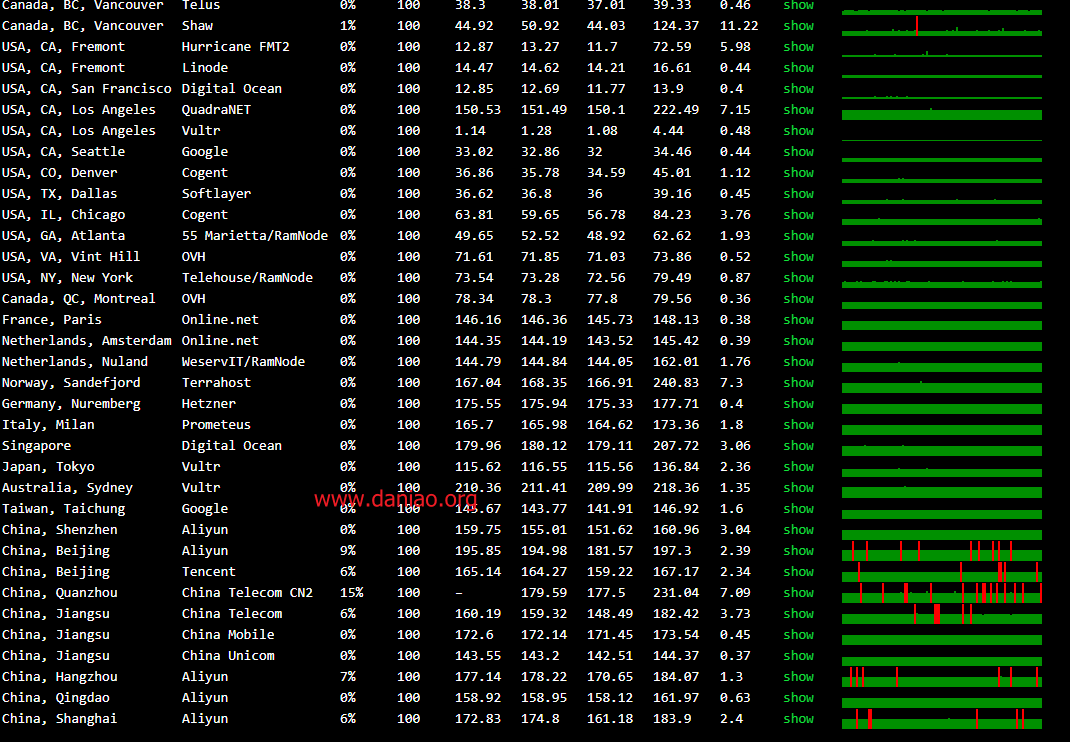This screenshot has height=742, width=1070.
Task: Click the 'China Telecom CN2' provider text
Action: [x=247, y=593]
